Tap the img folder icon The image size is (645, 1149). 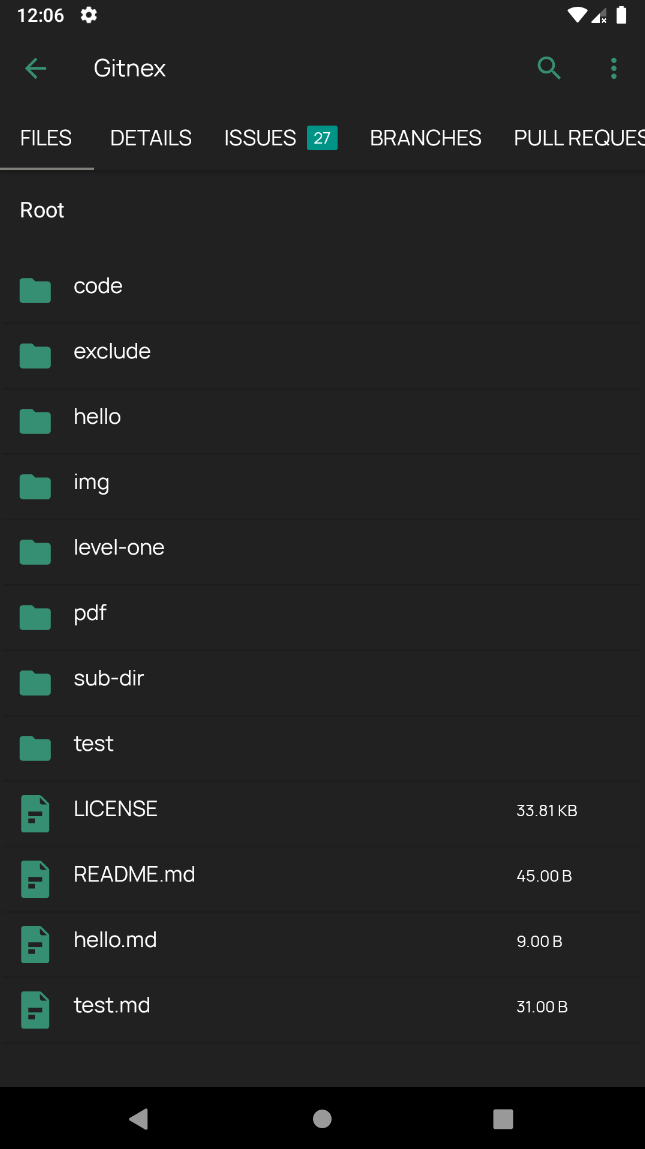tap(35, 487)
